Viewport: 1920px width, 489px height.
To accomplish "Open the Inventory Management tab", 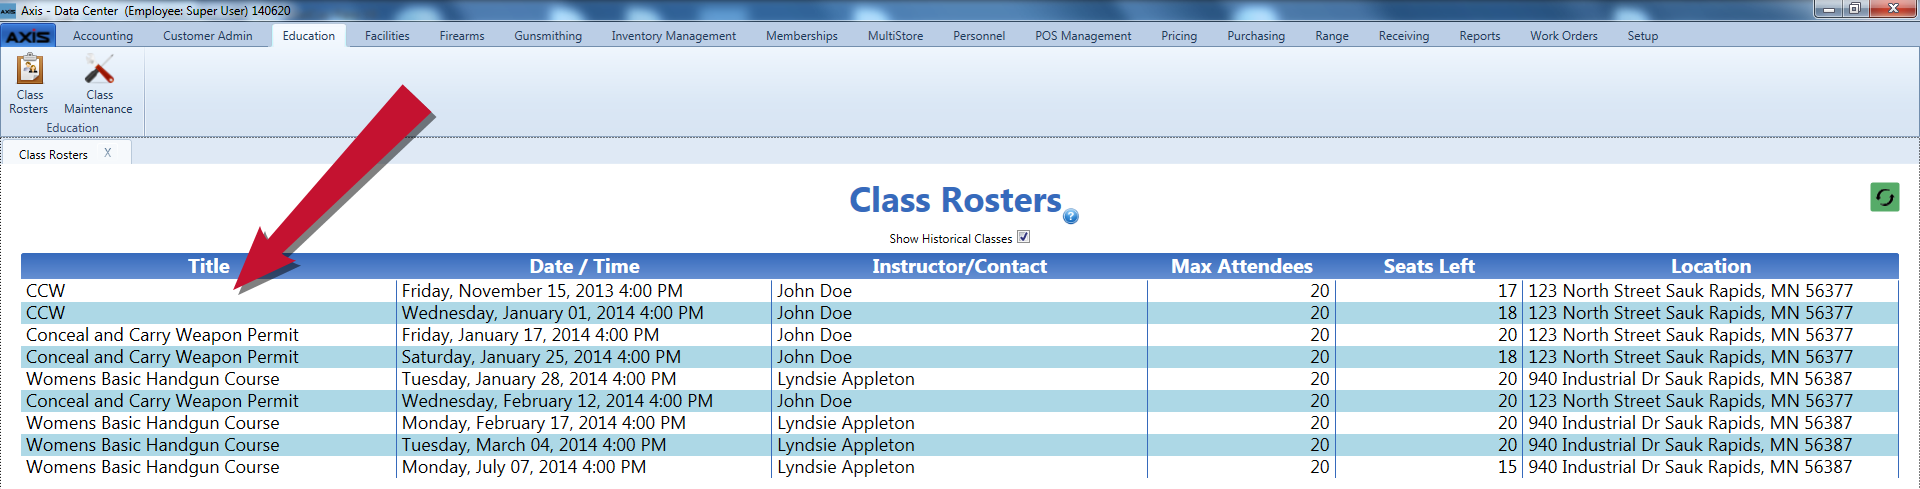I will coord(674,36).
